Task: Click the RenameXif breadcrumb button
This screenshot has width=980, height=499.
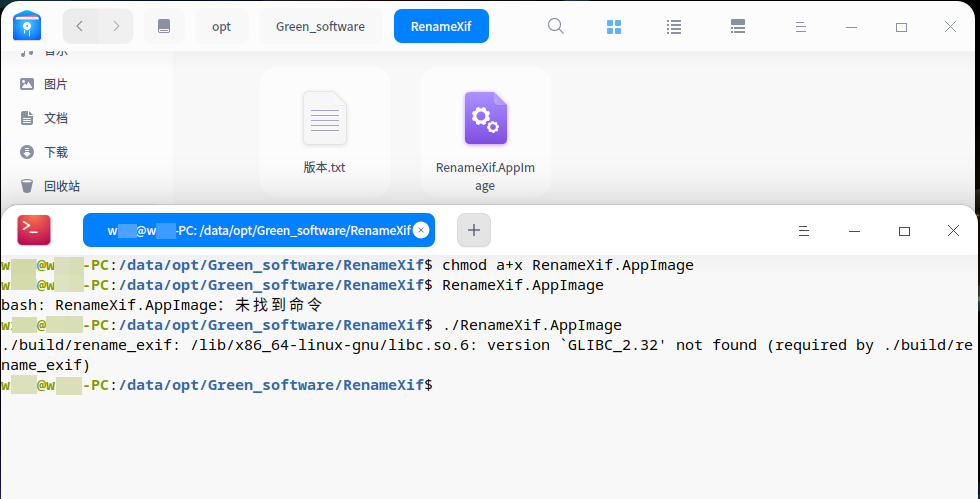Action: coord(441,27)
